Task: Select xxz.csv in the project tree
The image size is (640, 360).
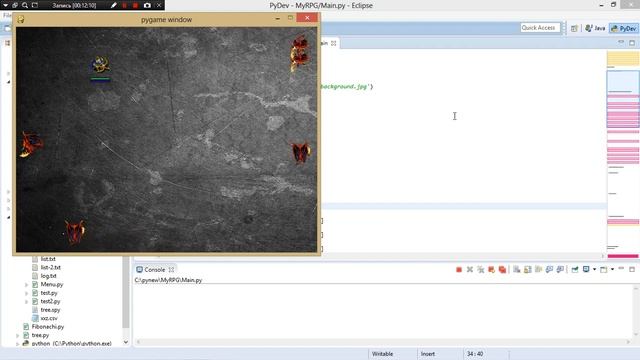Action: click(x=49, y=318)
